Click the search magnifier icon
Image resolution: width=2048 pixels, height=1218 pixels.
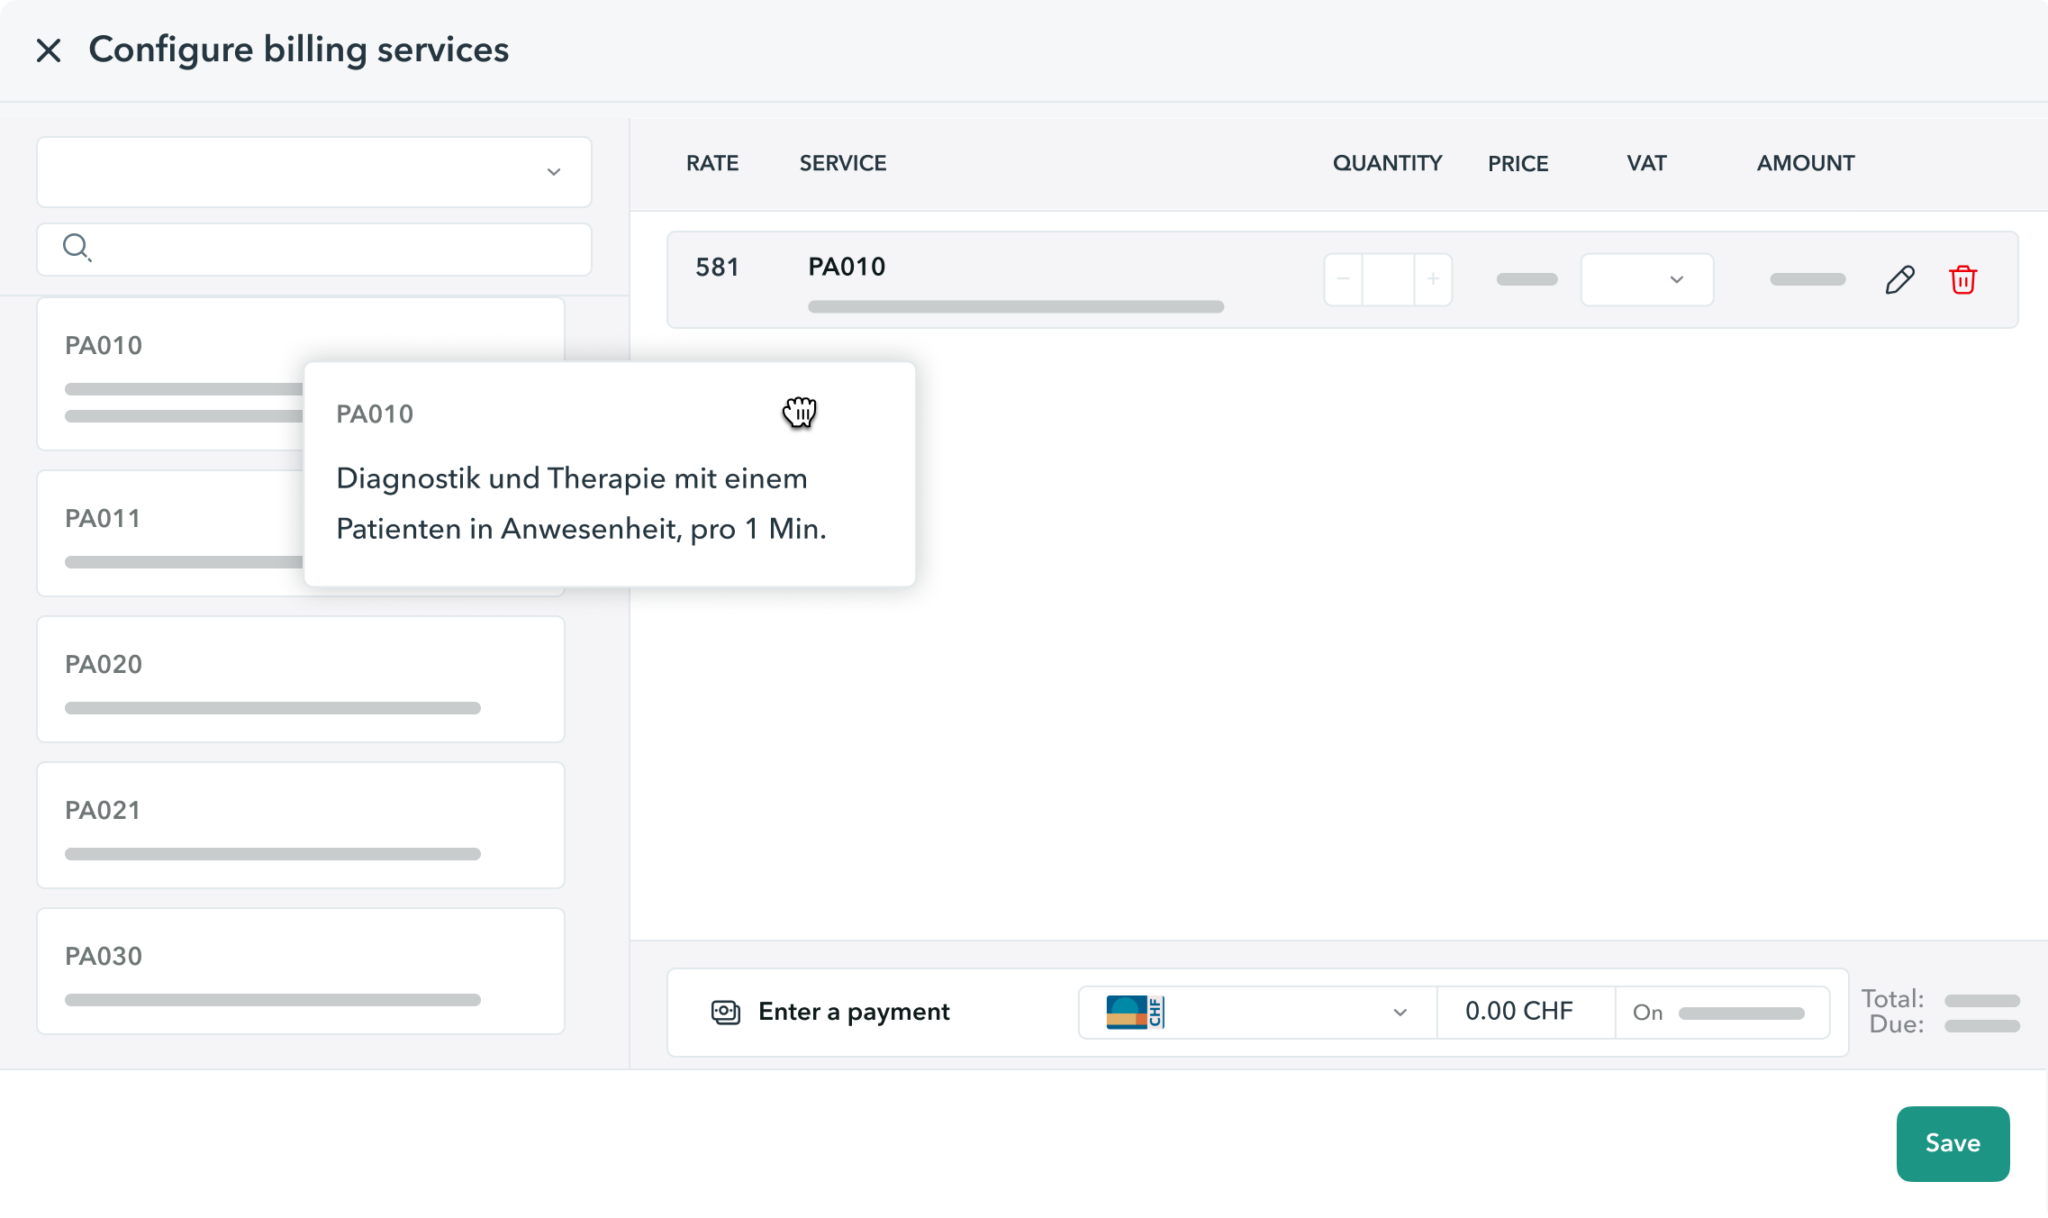click(76, 247)
